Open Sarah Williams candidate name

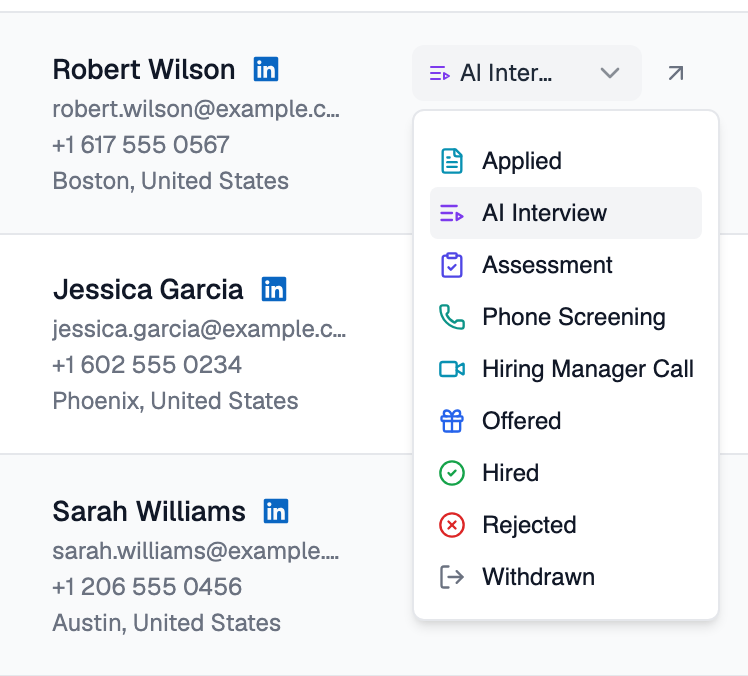coord(149,511)
